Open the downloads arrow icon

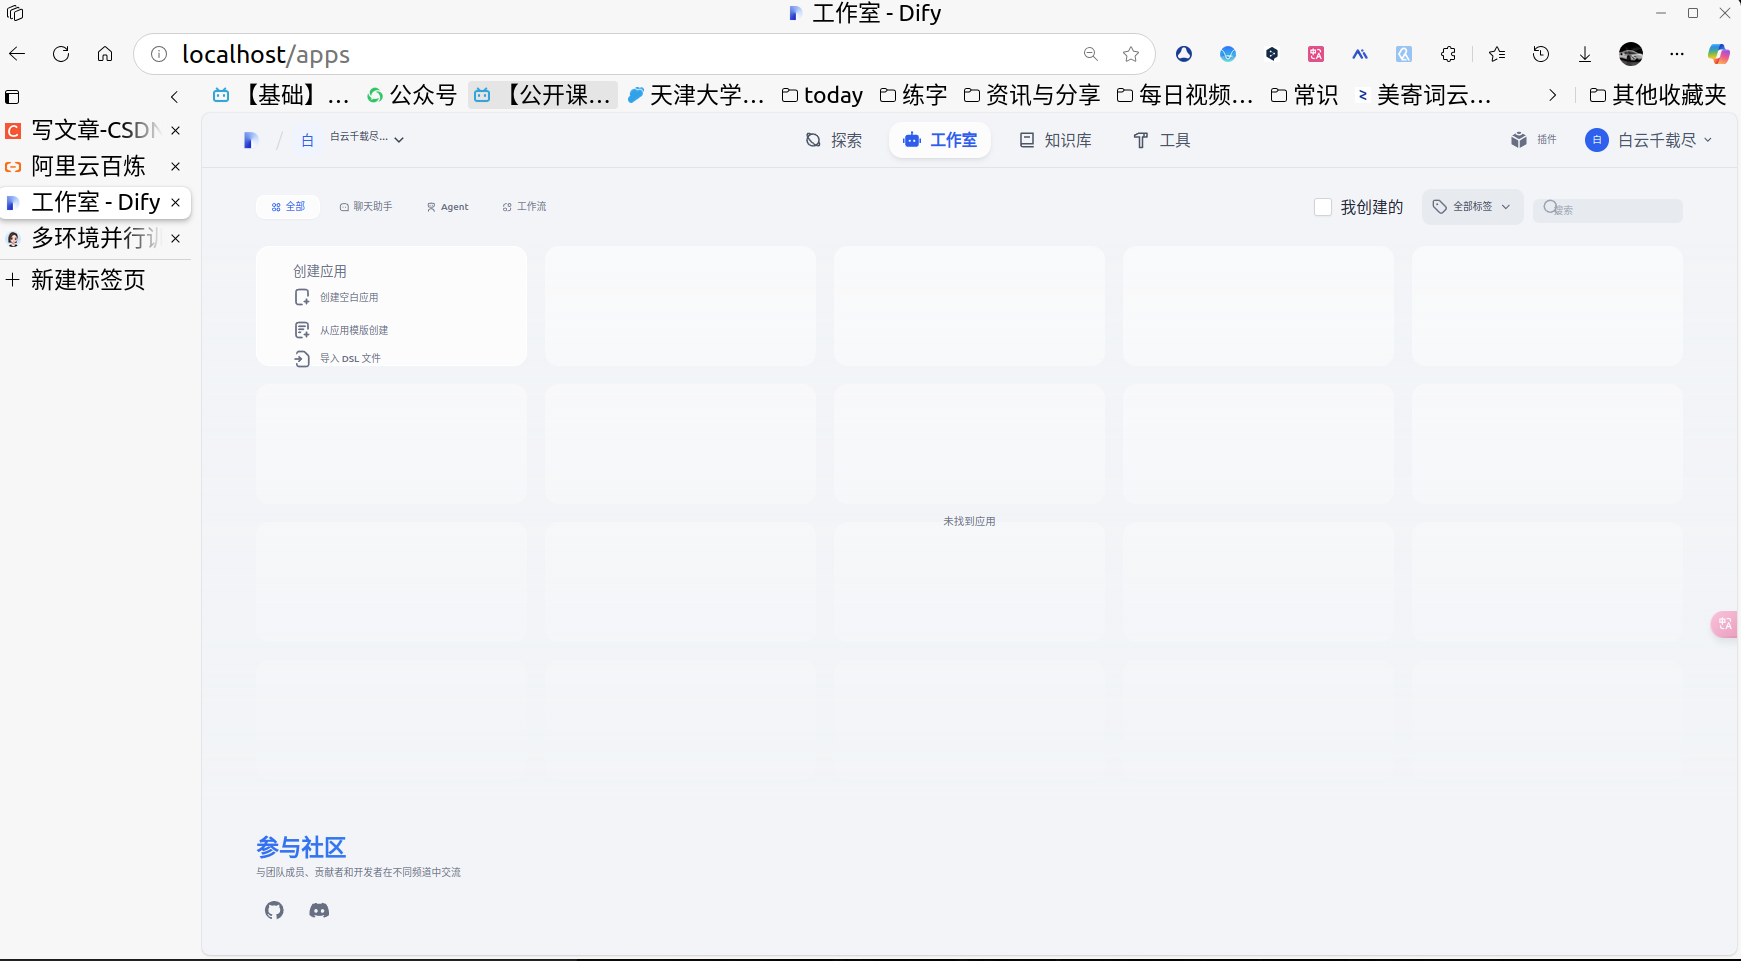(x=1585, y=54)
